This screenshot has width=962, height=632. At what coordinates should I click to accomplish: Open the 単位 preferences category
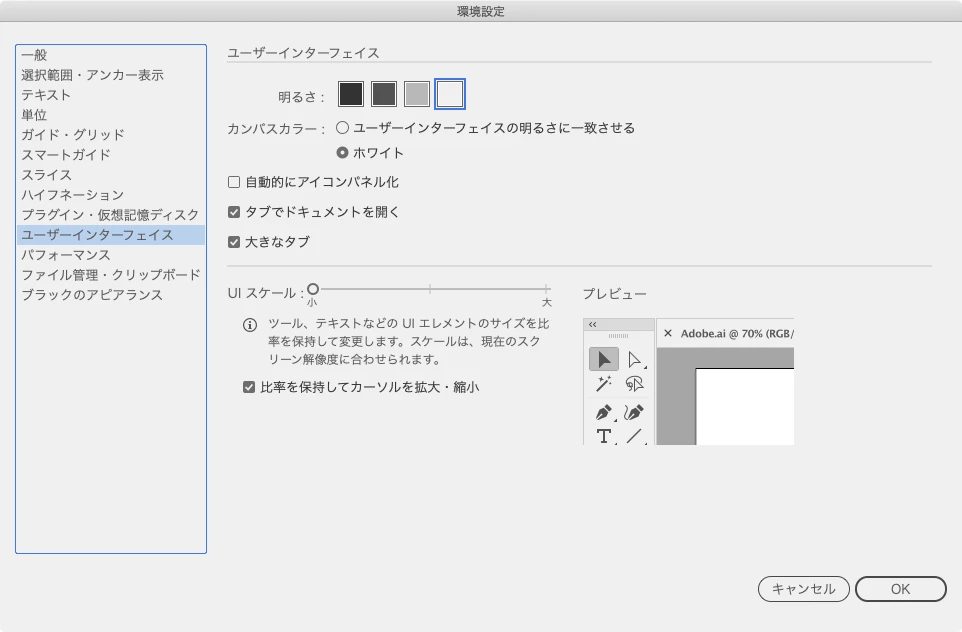[x=110, y=115]
